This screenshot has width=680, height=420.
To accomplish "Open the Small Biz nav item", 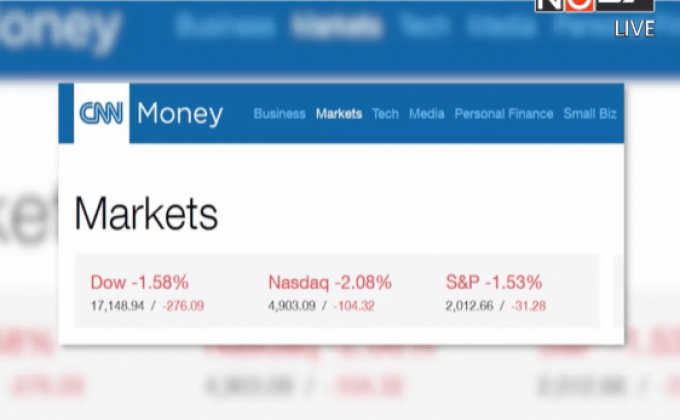I will 590,114.
